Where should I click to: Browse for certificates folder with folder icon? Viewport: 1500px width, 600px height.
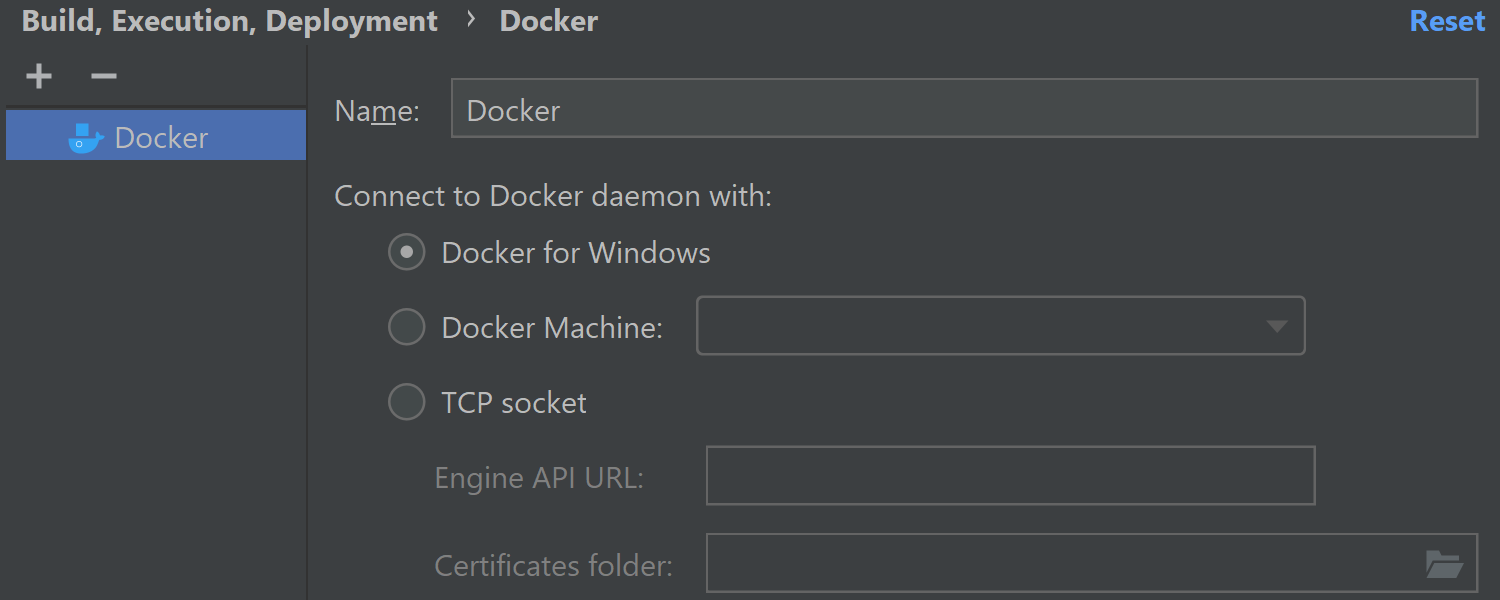pyautogui.click(x=1444, y=564)
